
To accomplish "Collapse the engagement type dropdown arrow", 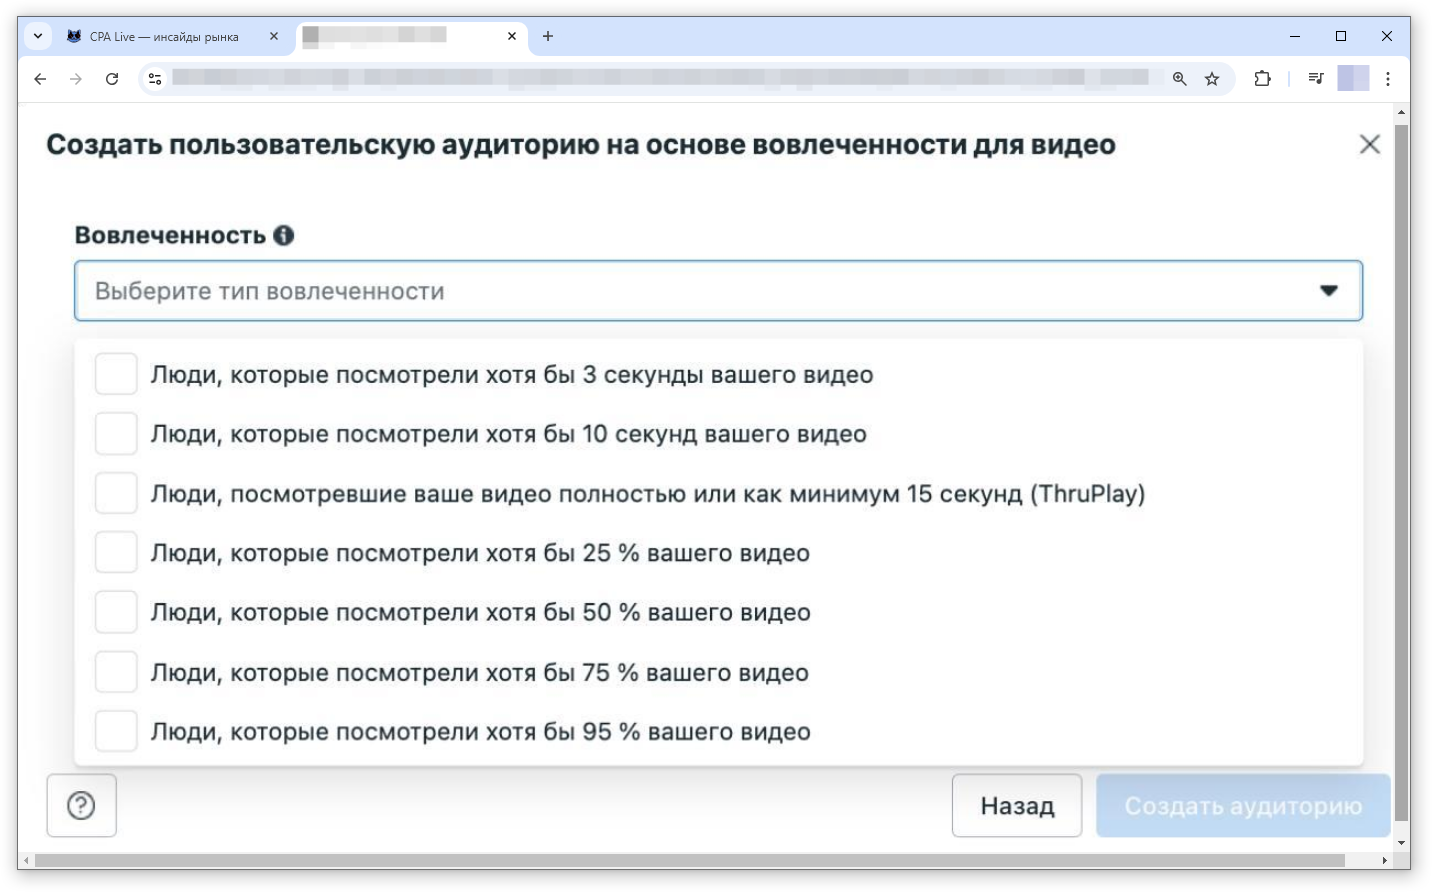I will click(1329, 291).
